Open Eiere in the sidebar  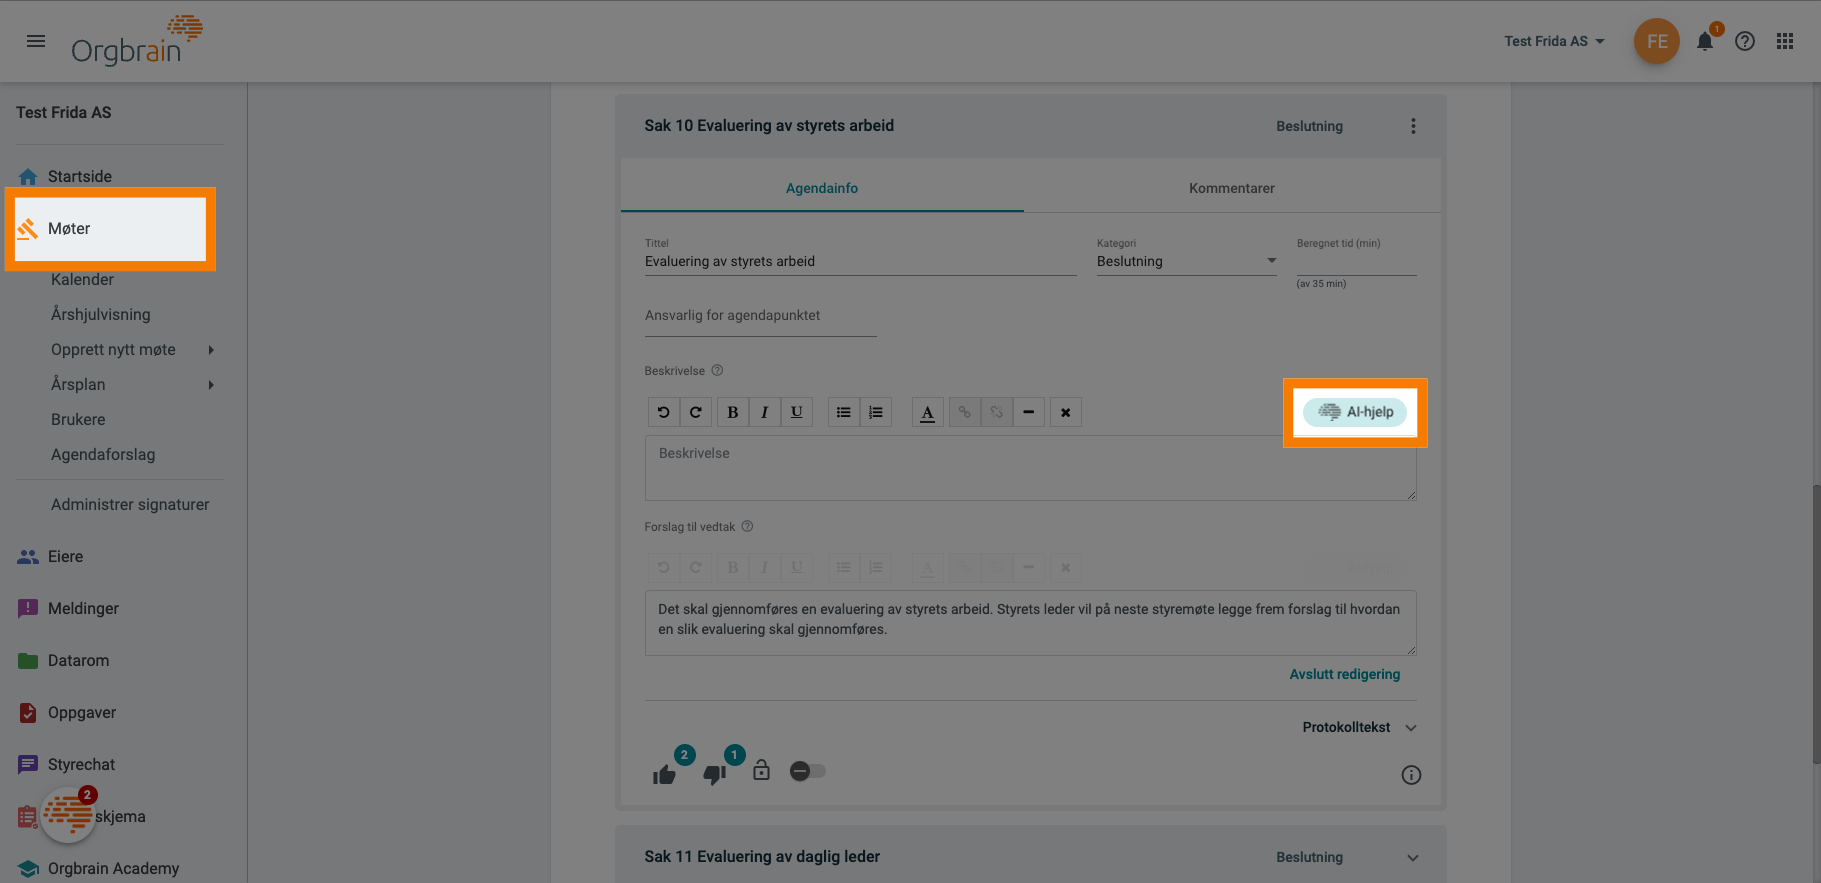tap(65, 556)
